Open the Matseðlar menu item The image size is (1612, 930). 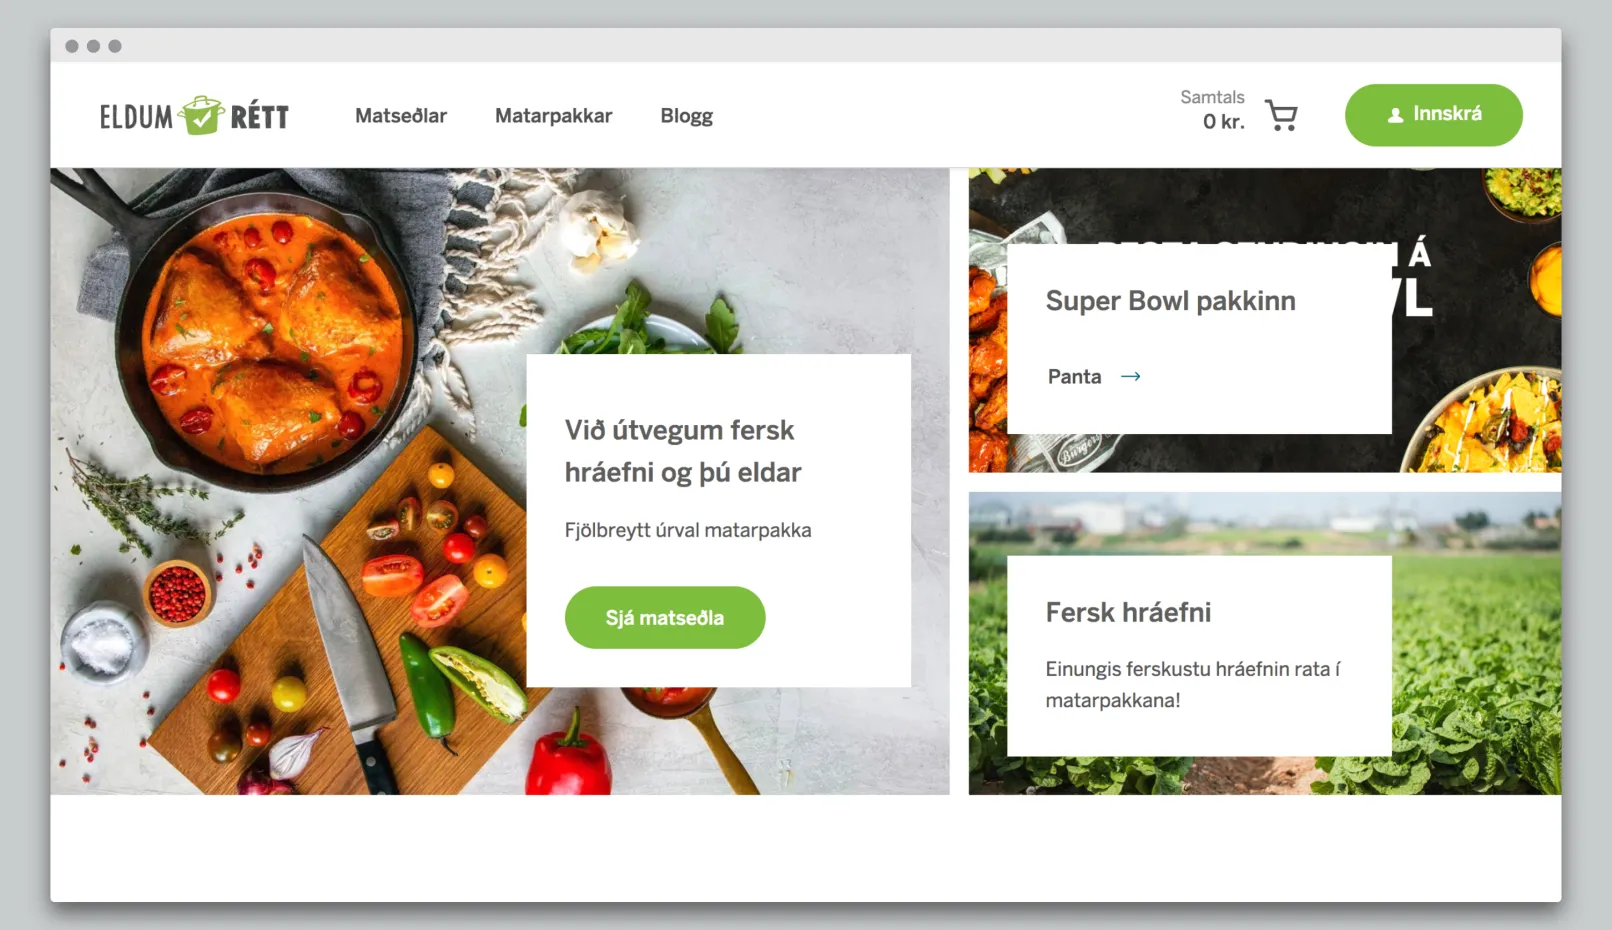(x=401, y=116)
